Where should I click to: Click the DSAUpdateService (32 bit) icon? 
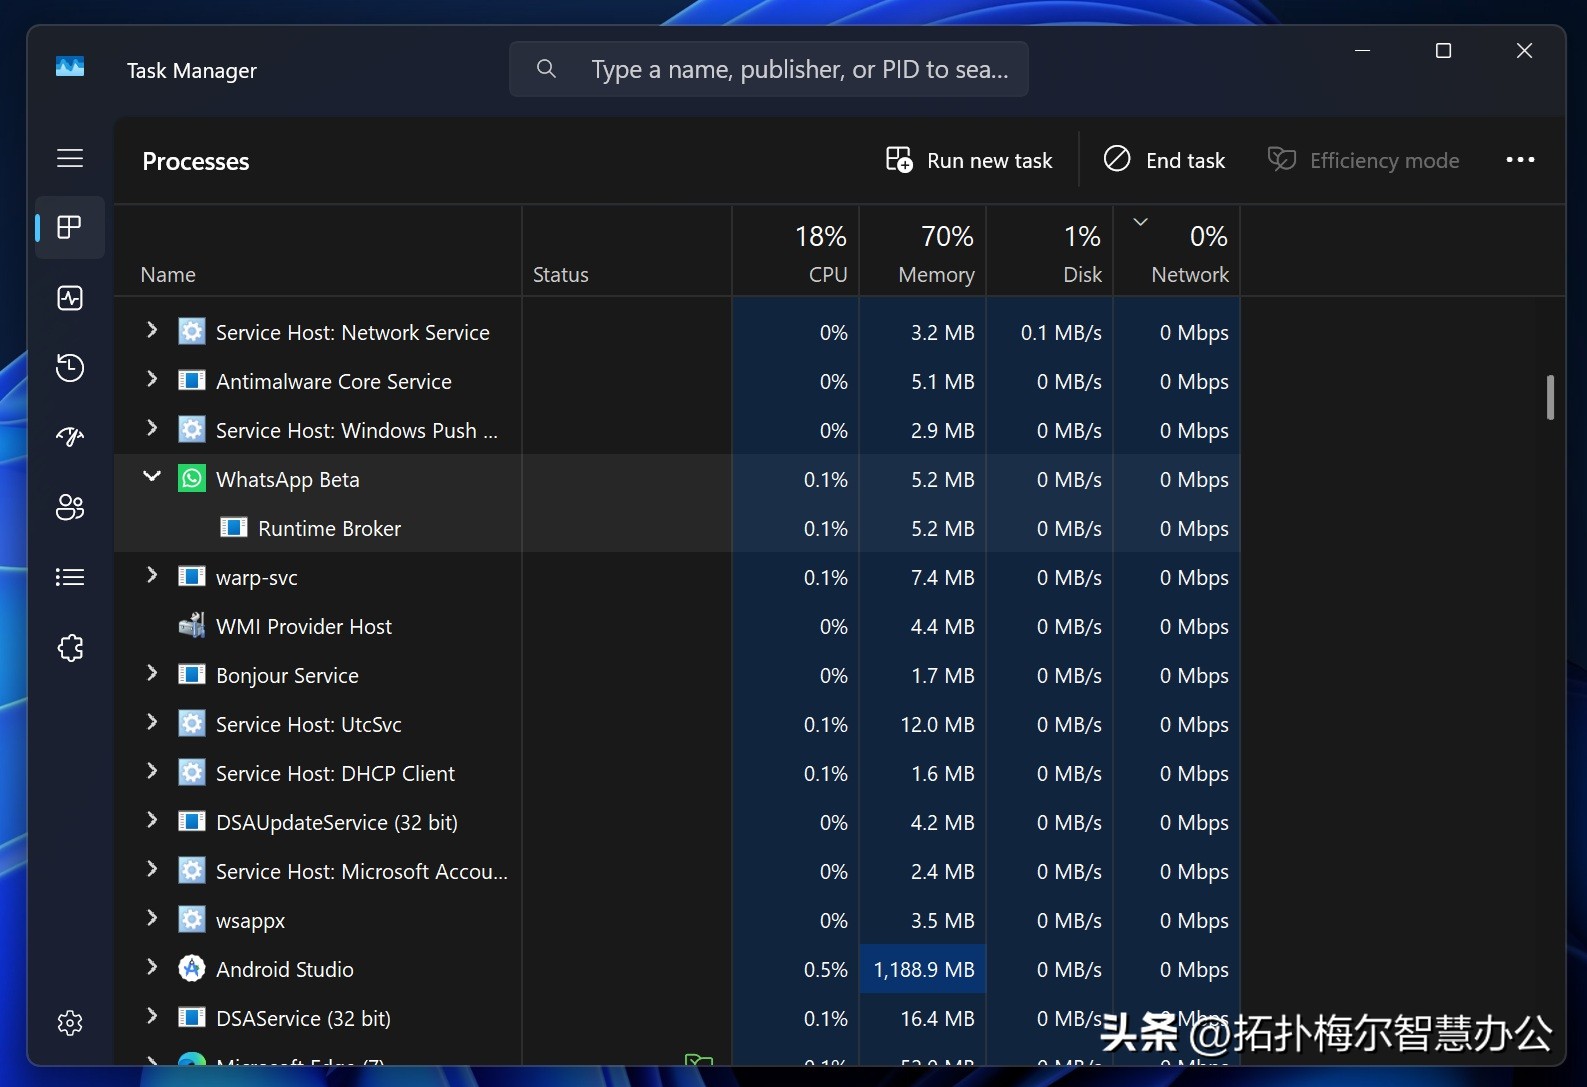click(x=192, y=821)
